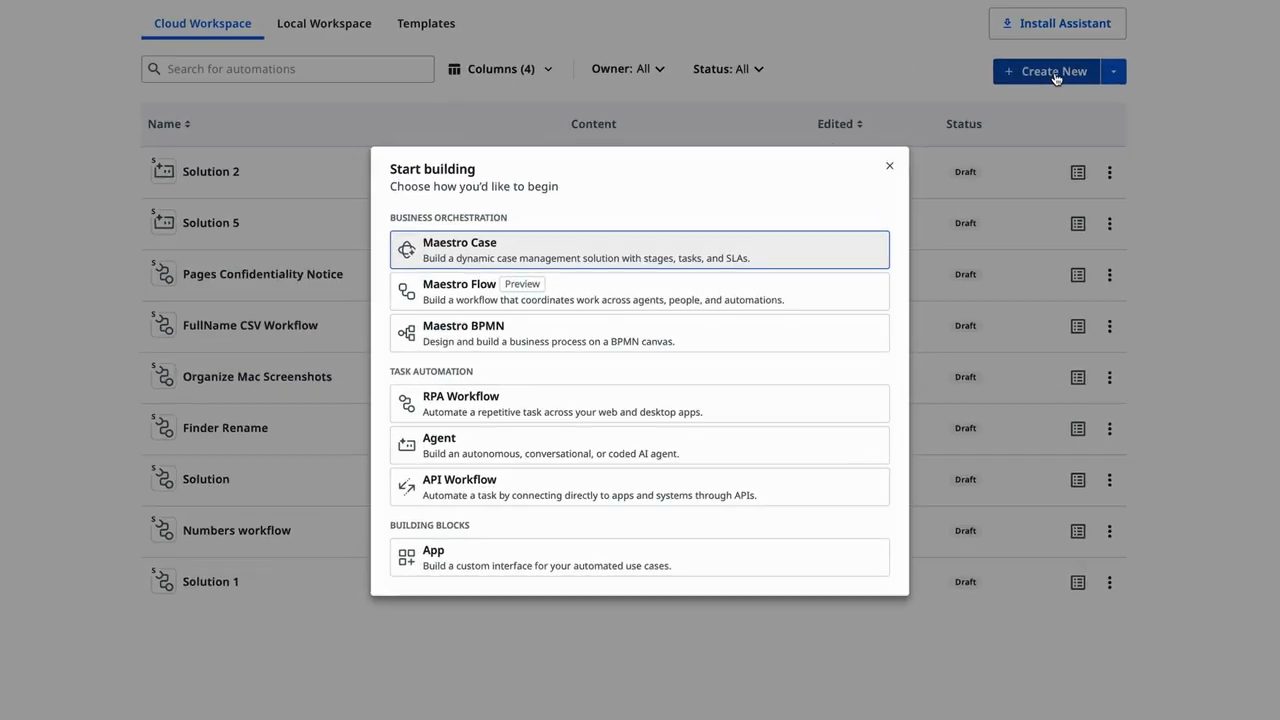1280x720 pixels.
Task: Open the Numbers workflow automation
Action: coord(237,530)
